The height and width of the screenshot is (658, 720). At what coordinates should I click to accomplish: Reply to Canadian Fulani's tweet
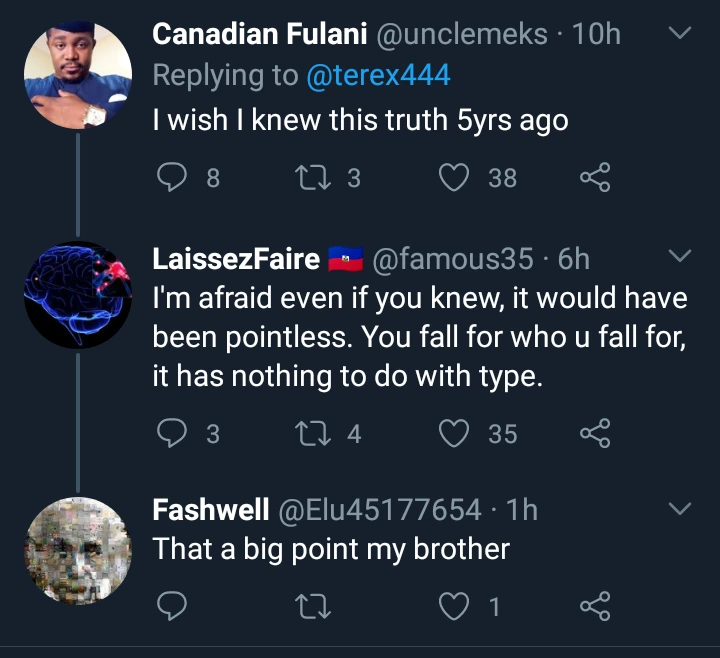click(174, 178)
